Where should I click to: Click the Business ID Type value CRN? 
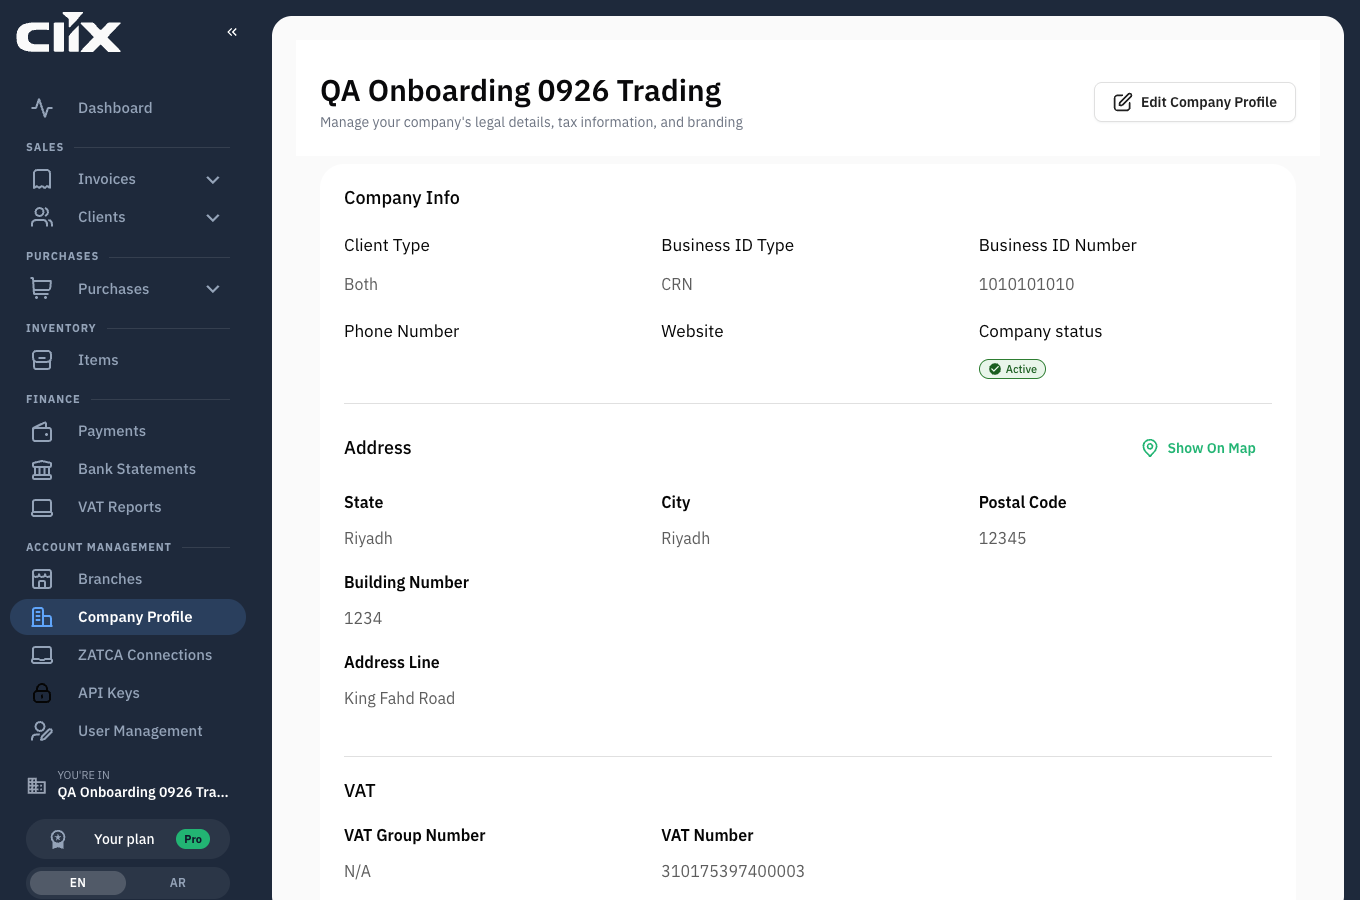click(677, 284)
